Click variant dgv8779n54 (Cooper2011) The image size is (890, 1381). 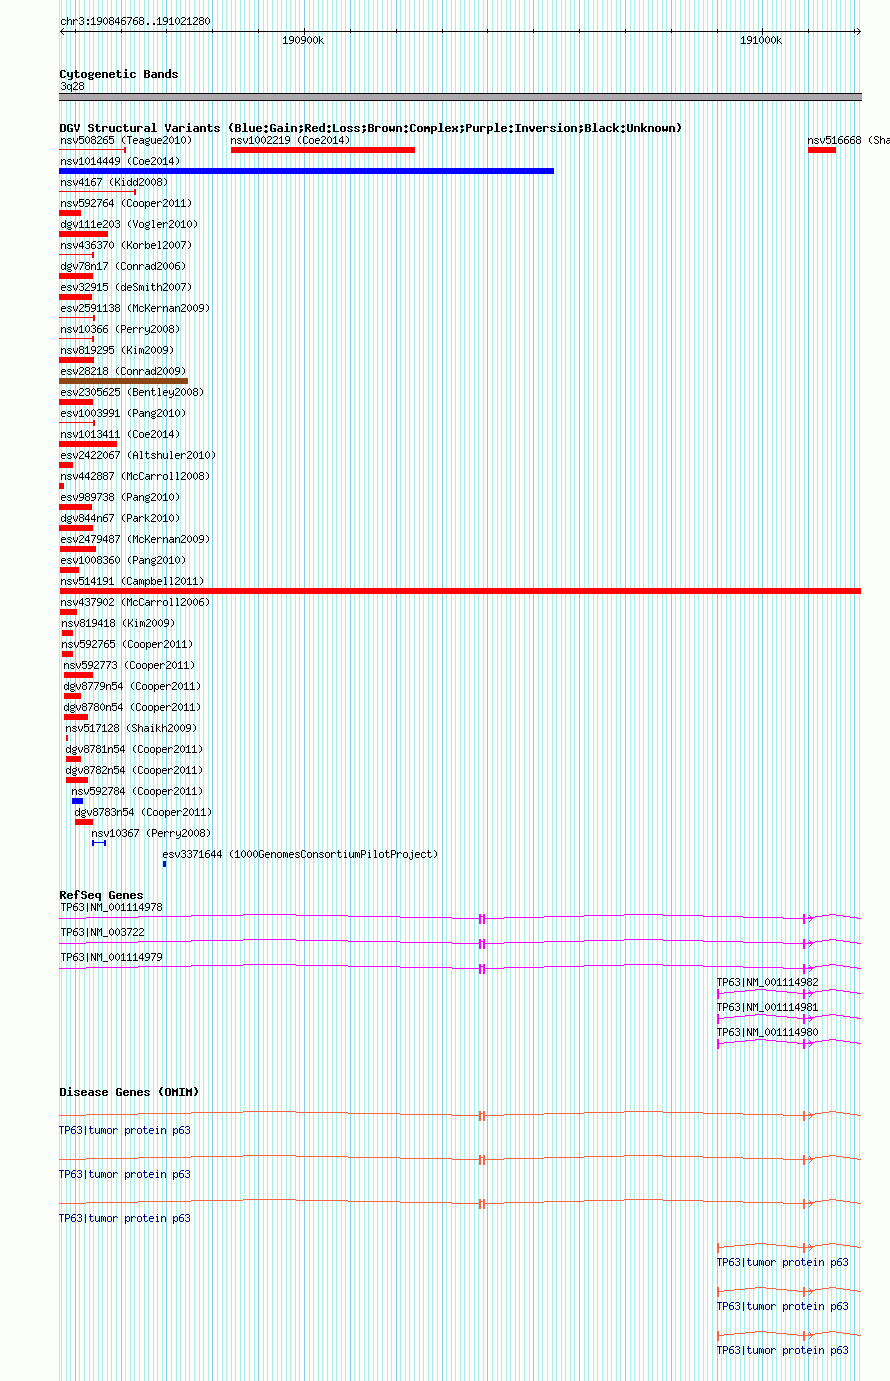tap(133, 686)
